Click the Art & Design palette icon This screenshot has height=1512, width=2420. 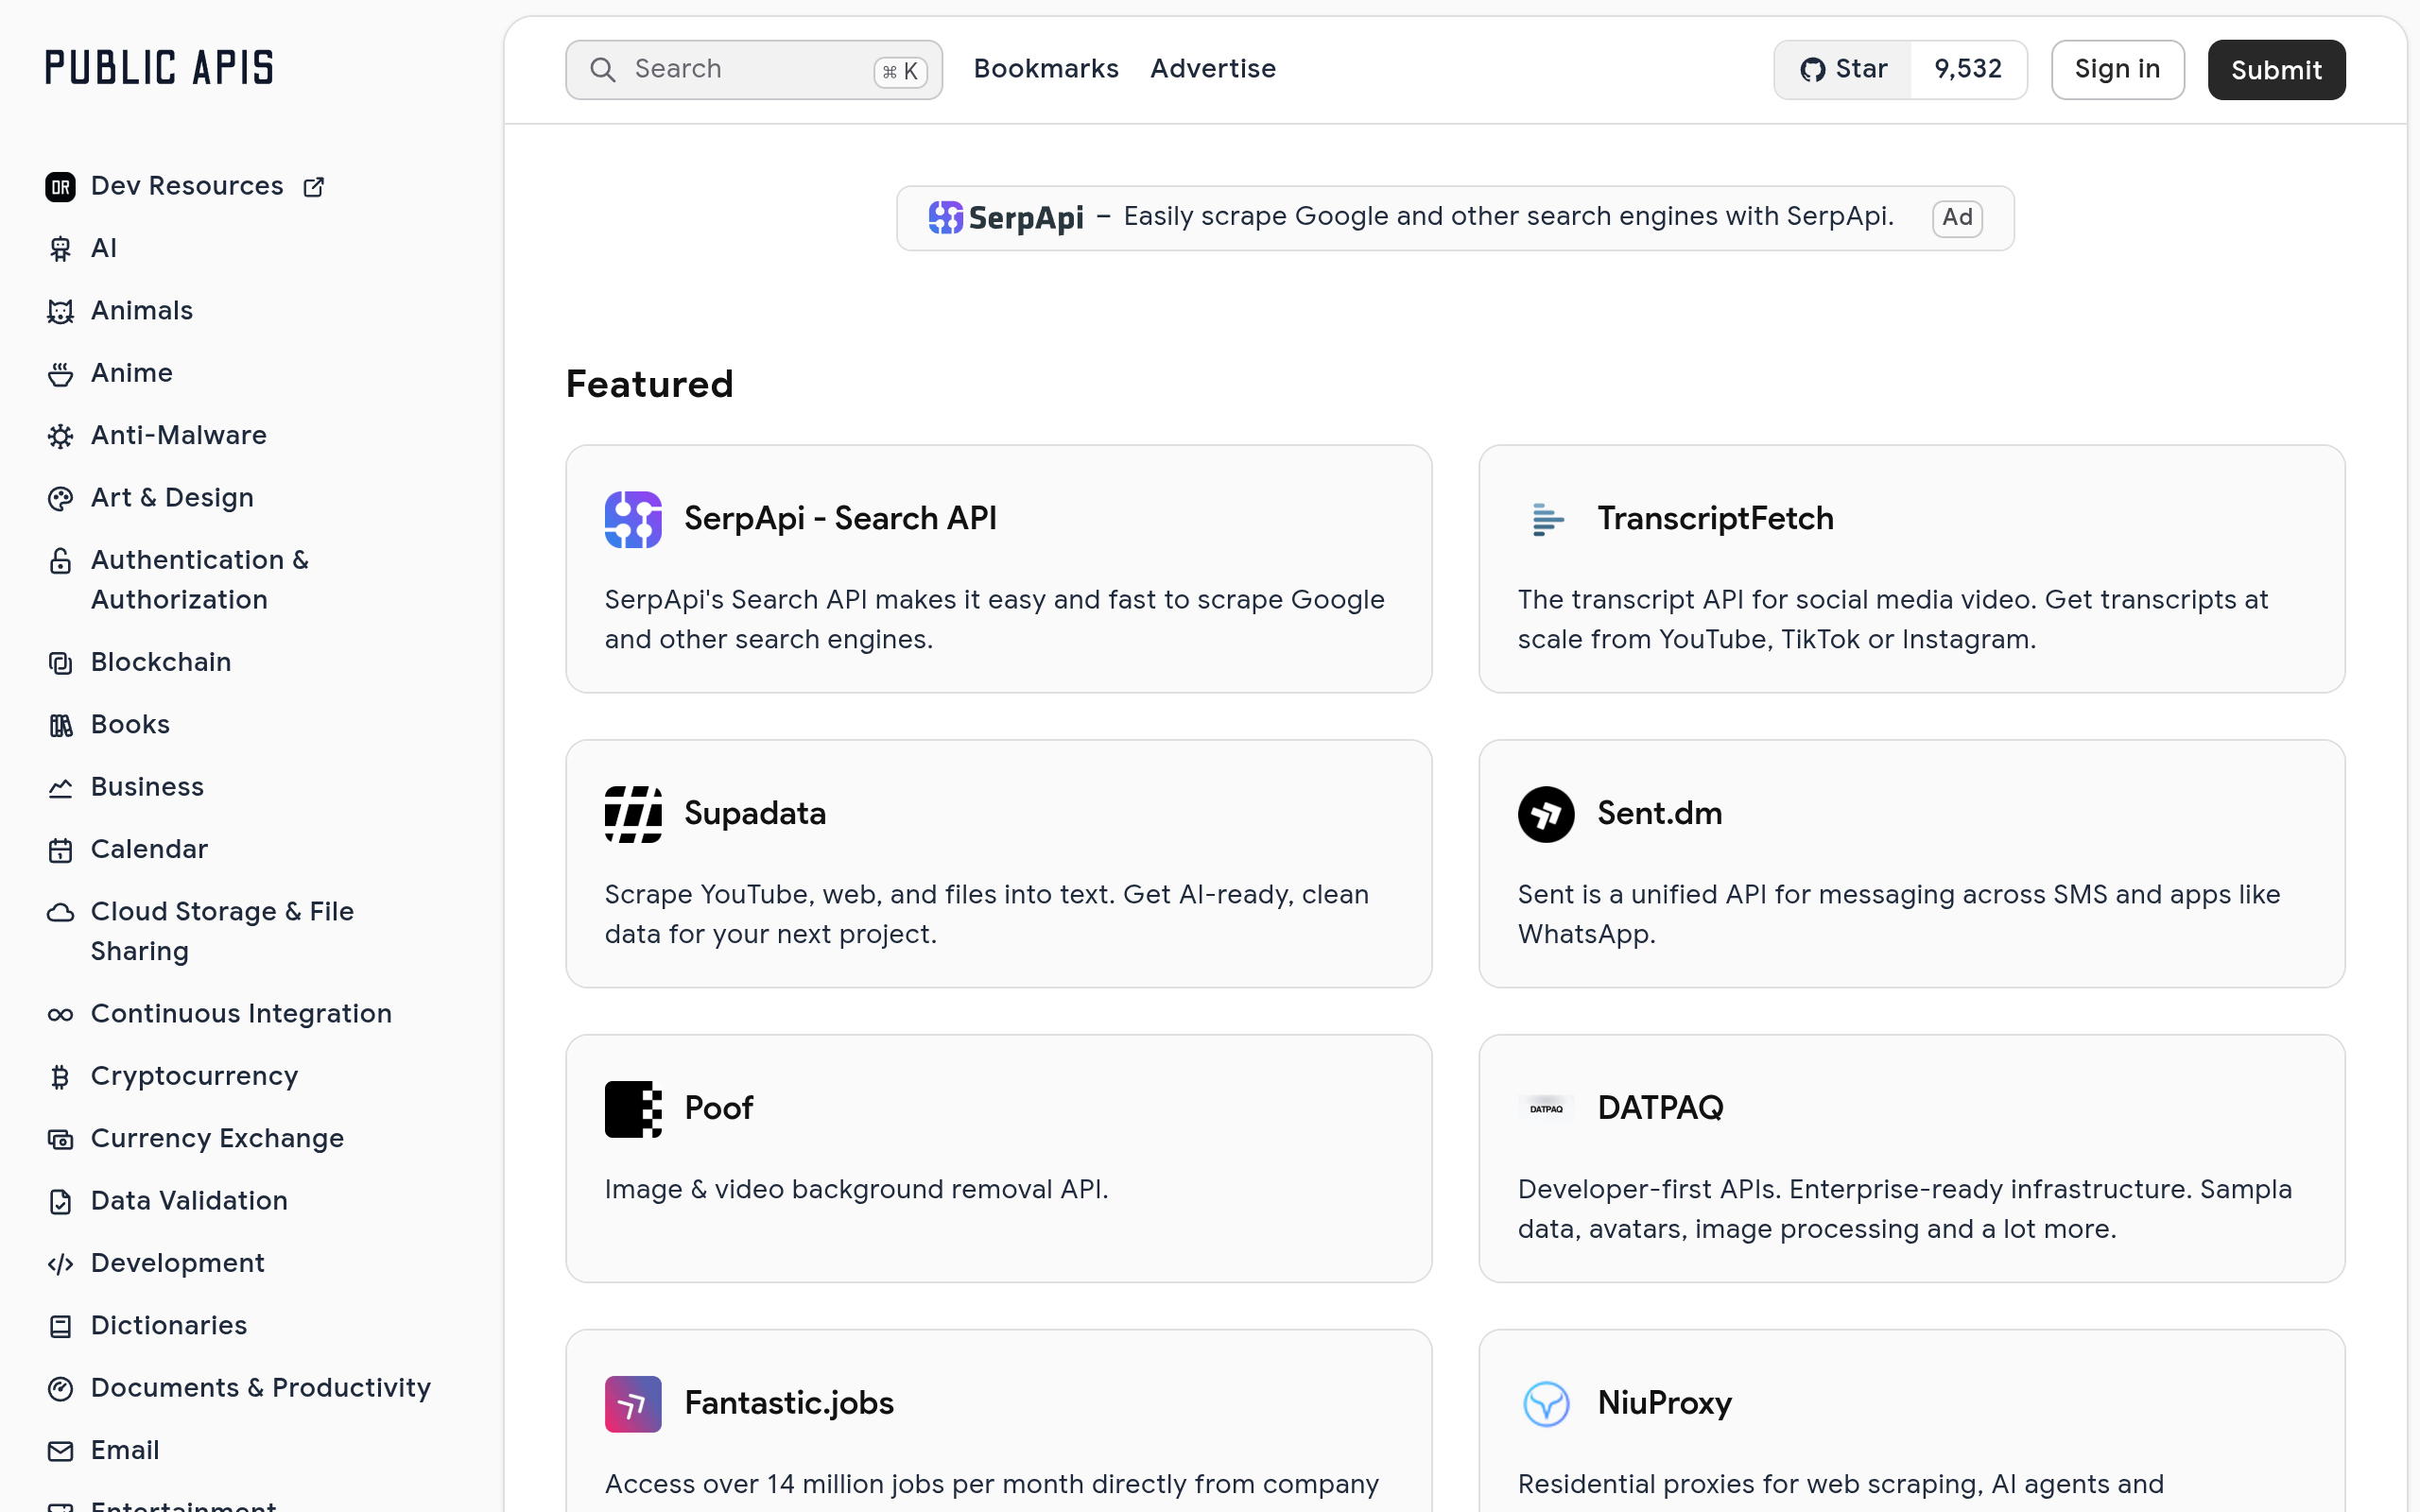click(x=60, y=499)
